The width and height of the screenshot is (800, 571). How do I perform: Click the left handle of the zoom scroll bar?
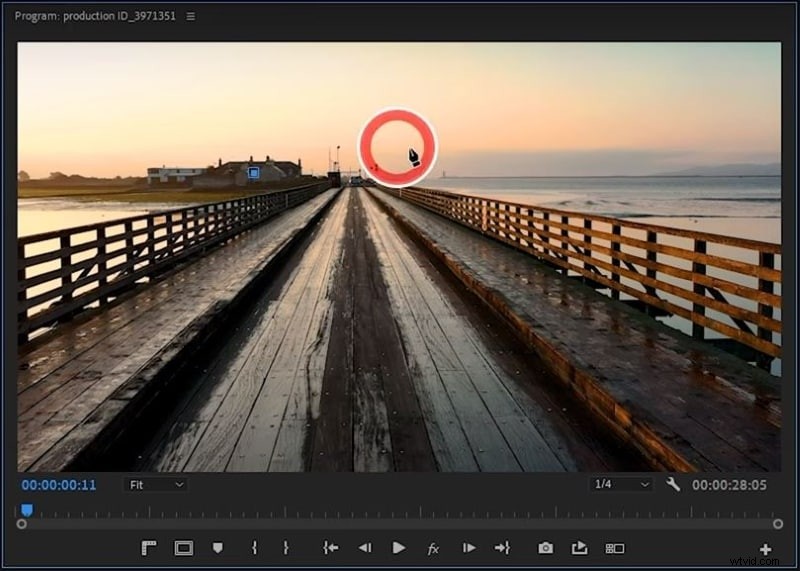21,524
